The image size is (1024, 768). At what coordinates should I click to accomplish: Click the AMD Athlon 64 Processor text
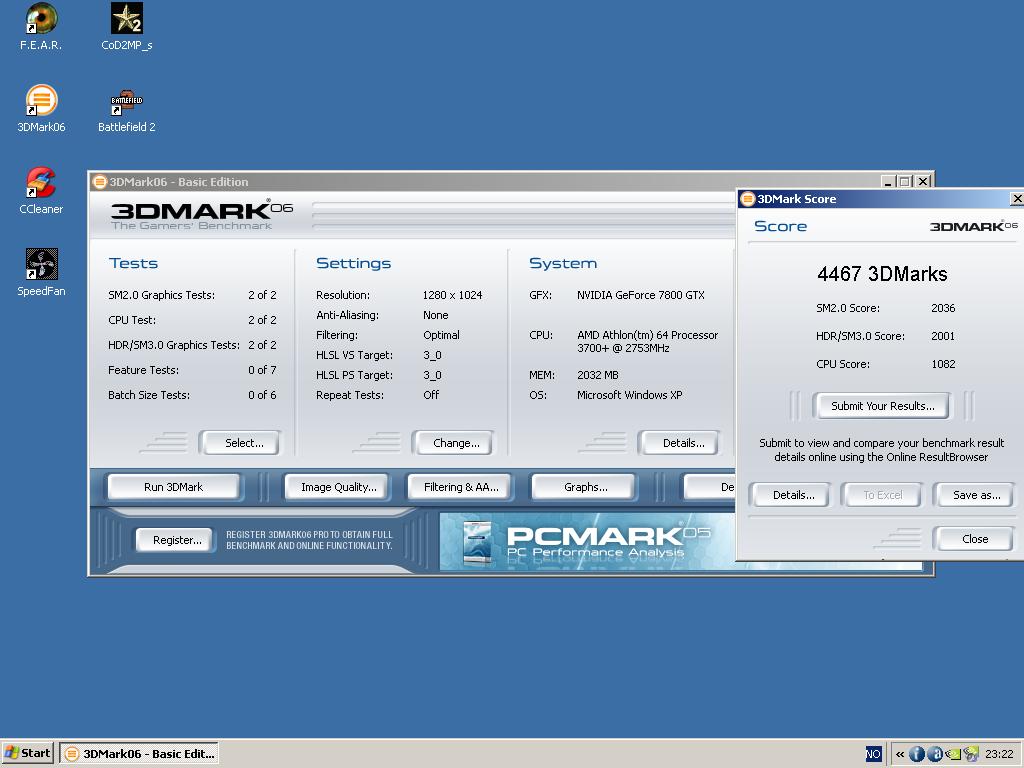[647, 342]
